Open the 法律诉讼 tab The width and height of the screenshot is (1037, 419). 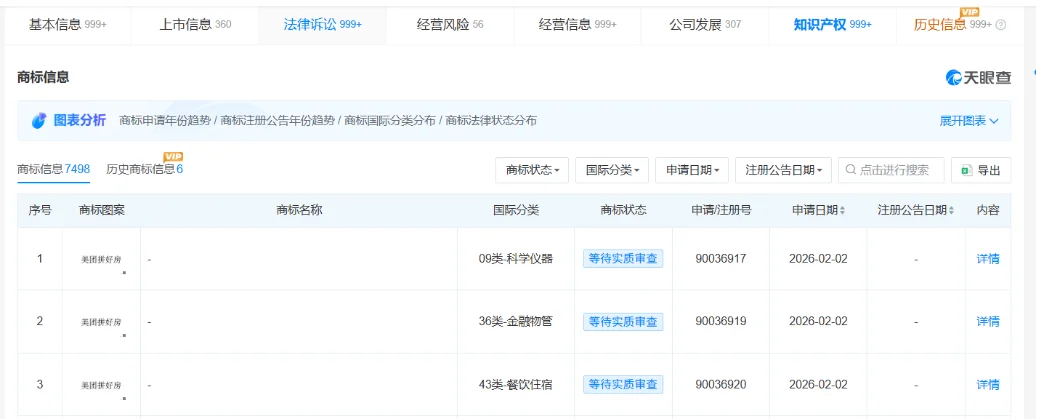[x=323, y=25]
